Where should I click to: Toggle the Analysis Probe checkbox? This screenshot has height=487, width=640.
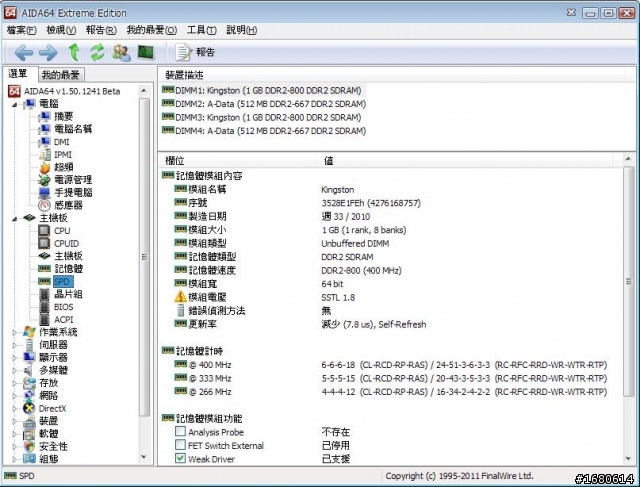180,431
